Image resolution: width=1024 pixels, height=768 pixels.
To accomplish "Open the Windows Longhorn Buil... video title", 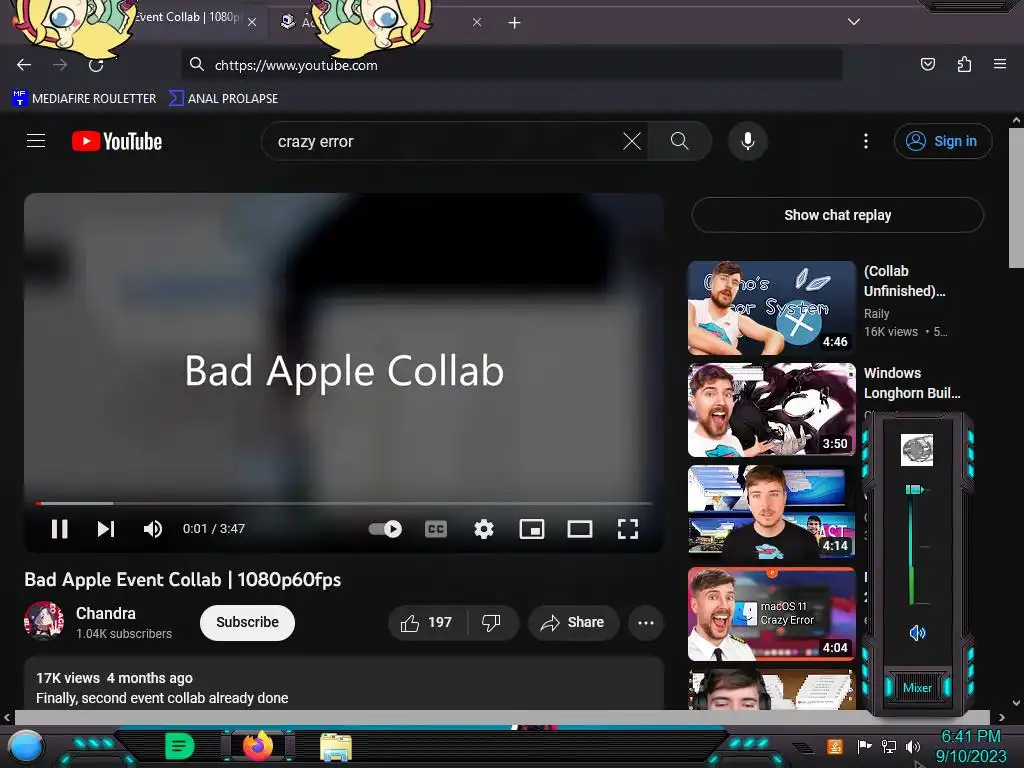I will 912,383.
